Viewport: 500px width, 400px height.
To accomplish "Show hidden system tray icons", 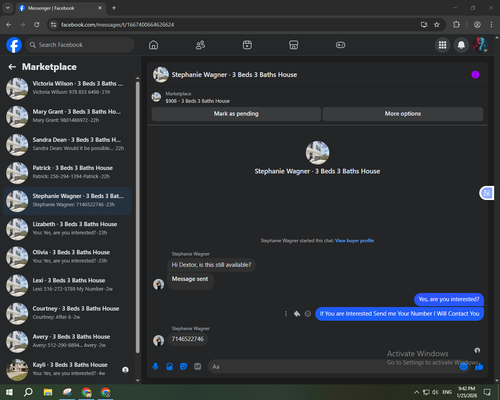I will (416, 392).
